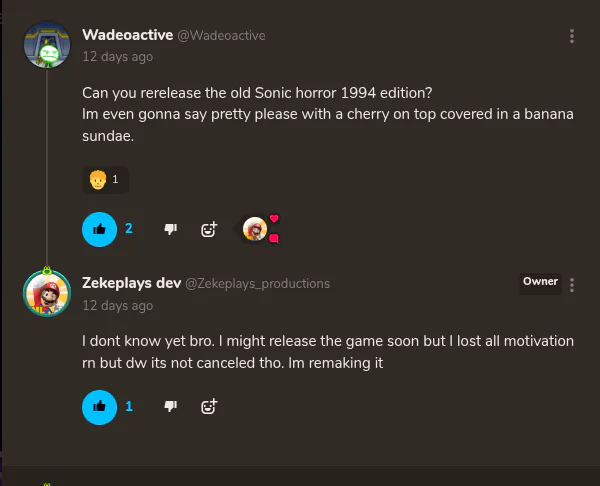
Task: Like Wadeoactive's comment
Action: tap(99, 228)
